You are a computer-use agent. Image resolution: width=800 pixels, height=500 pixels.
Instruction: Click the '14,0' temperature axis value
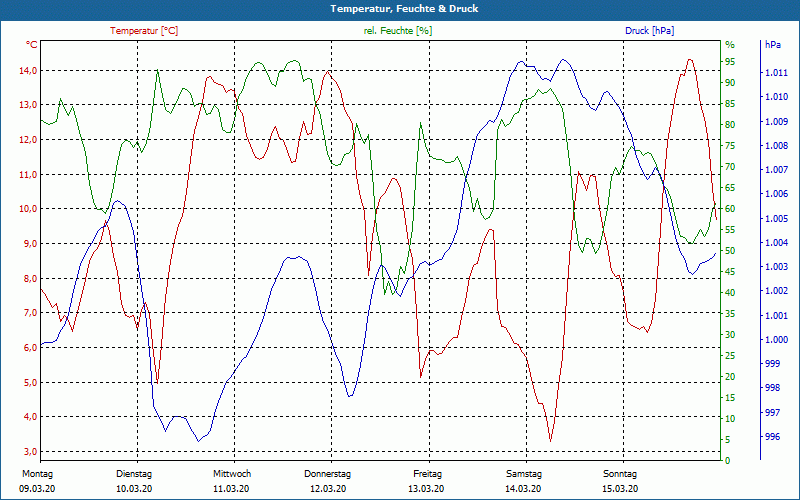28,70
